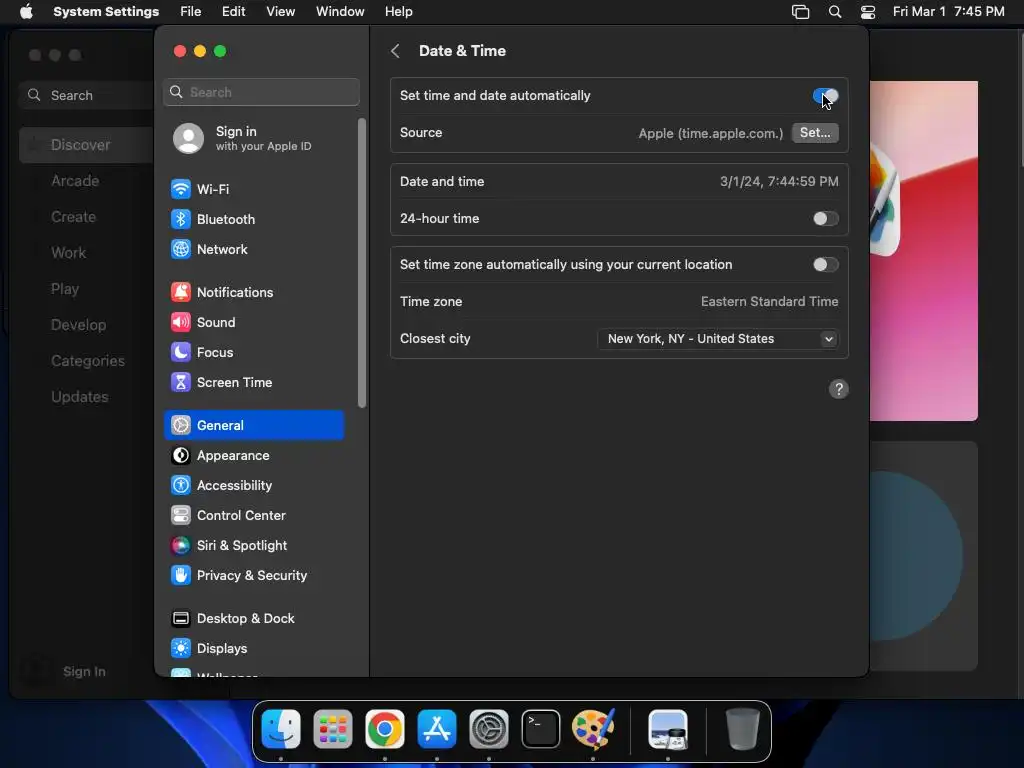
Task: Open Google Chrome from the Dock
Action: pyautogui.click(x=385, y=729)
